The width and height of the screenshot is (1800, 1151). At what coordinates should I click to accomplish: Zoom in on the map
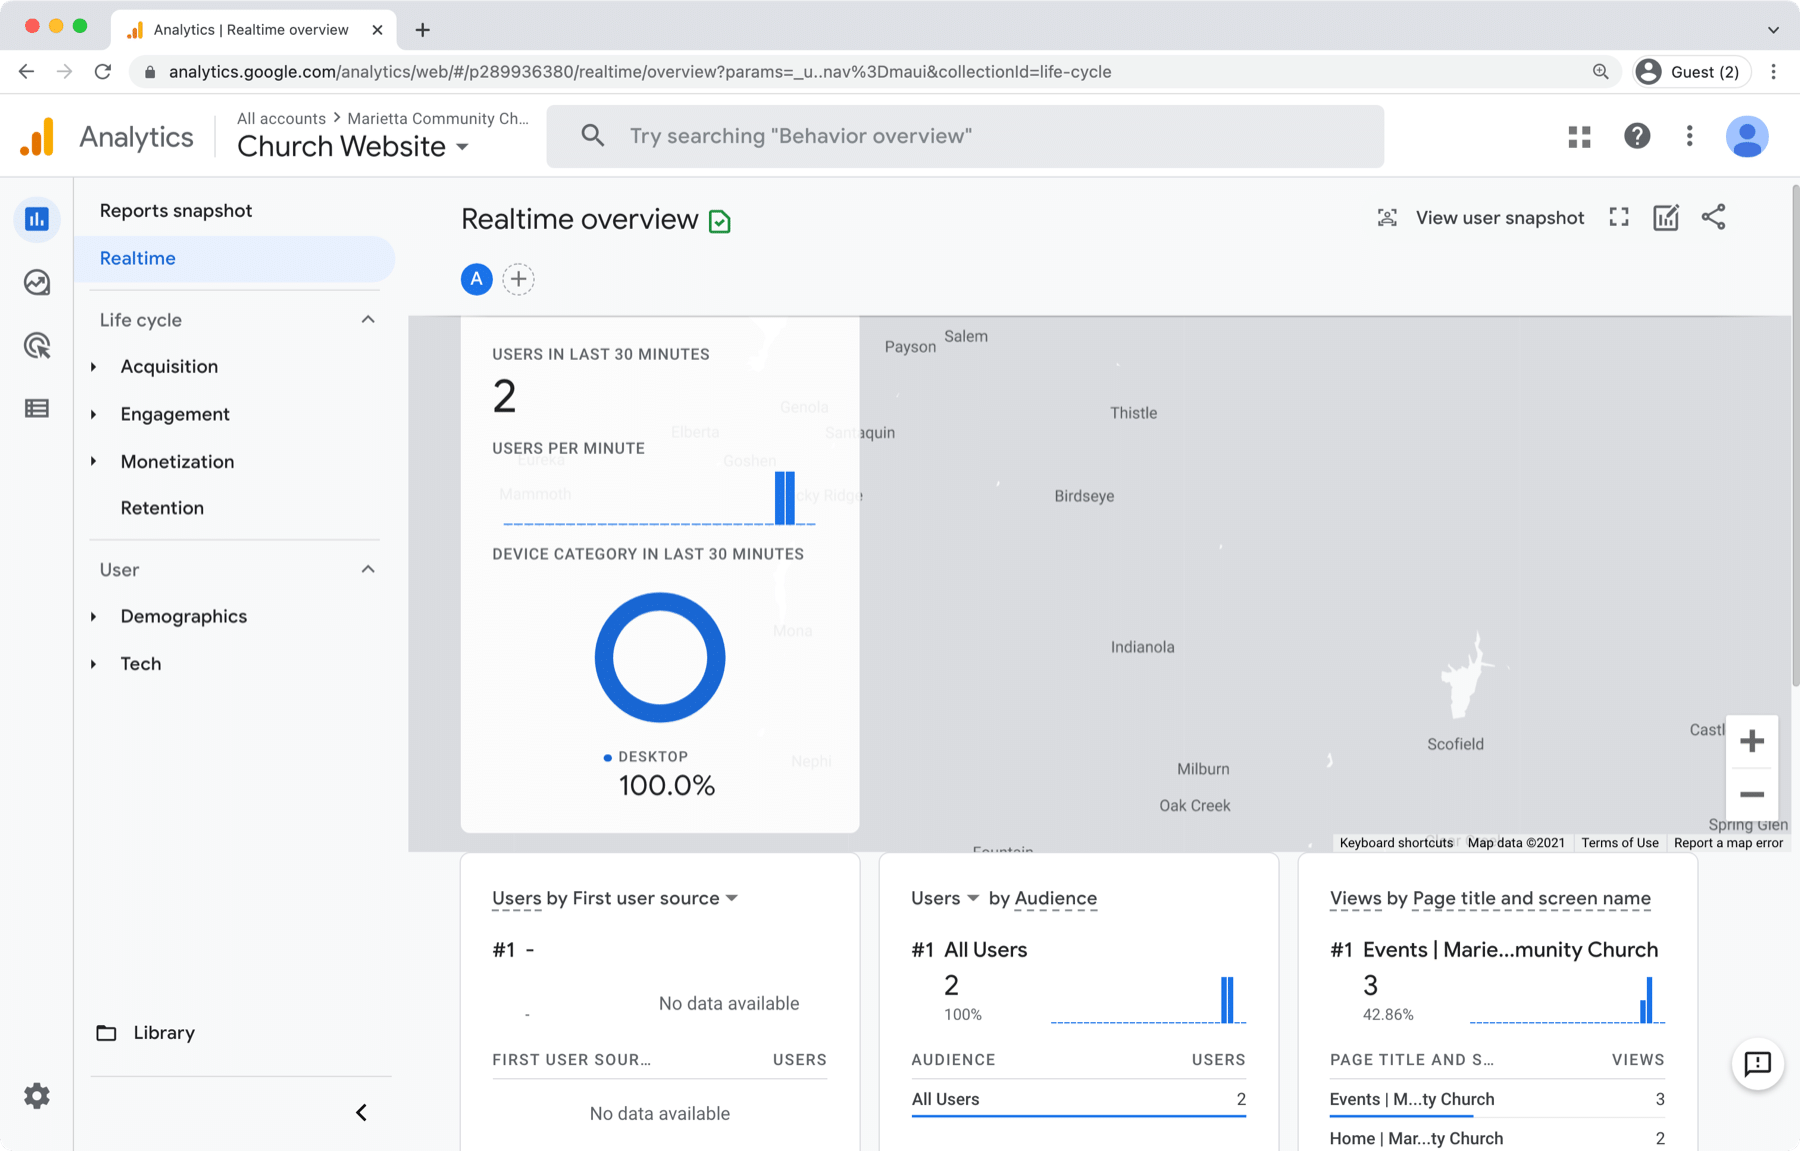(x=1752, y=741)
